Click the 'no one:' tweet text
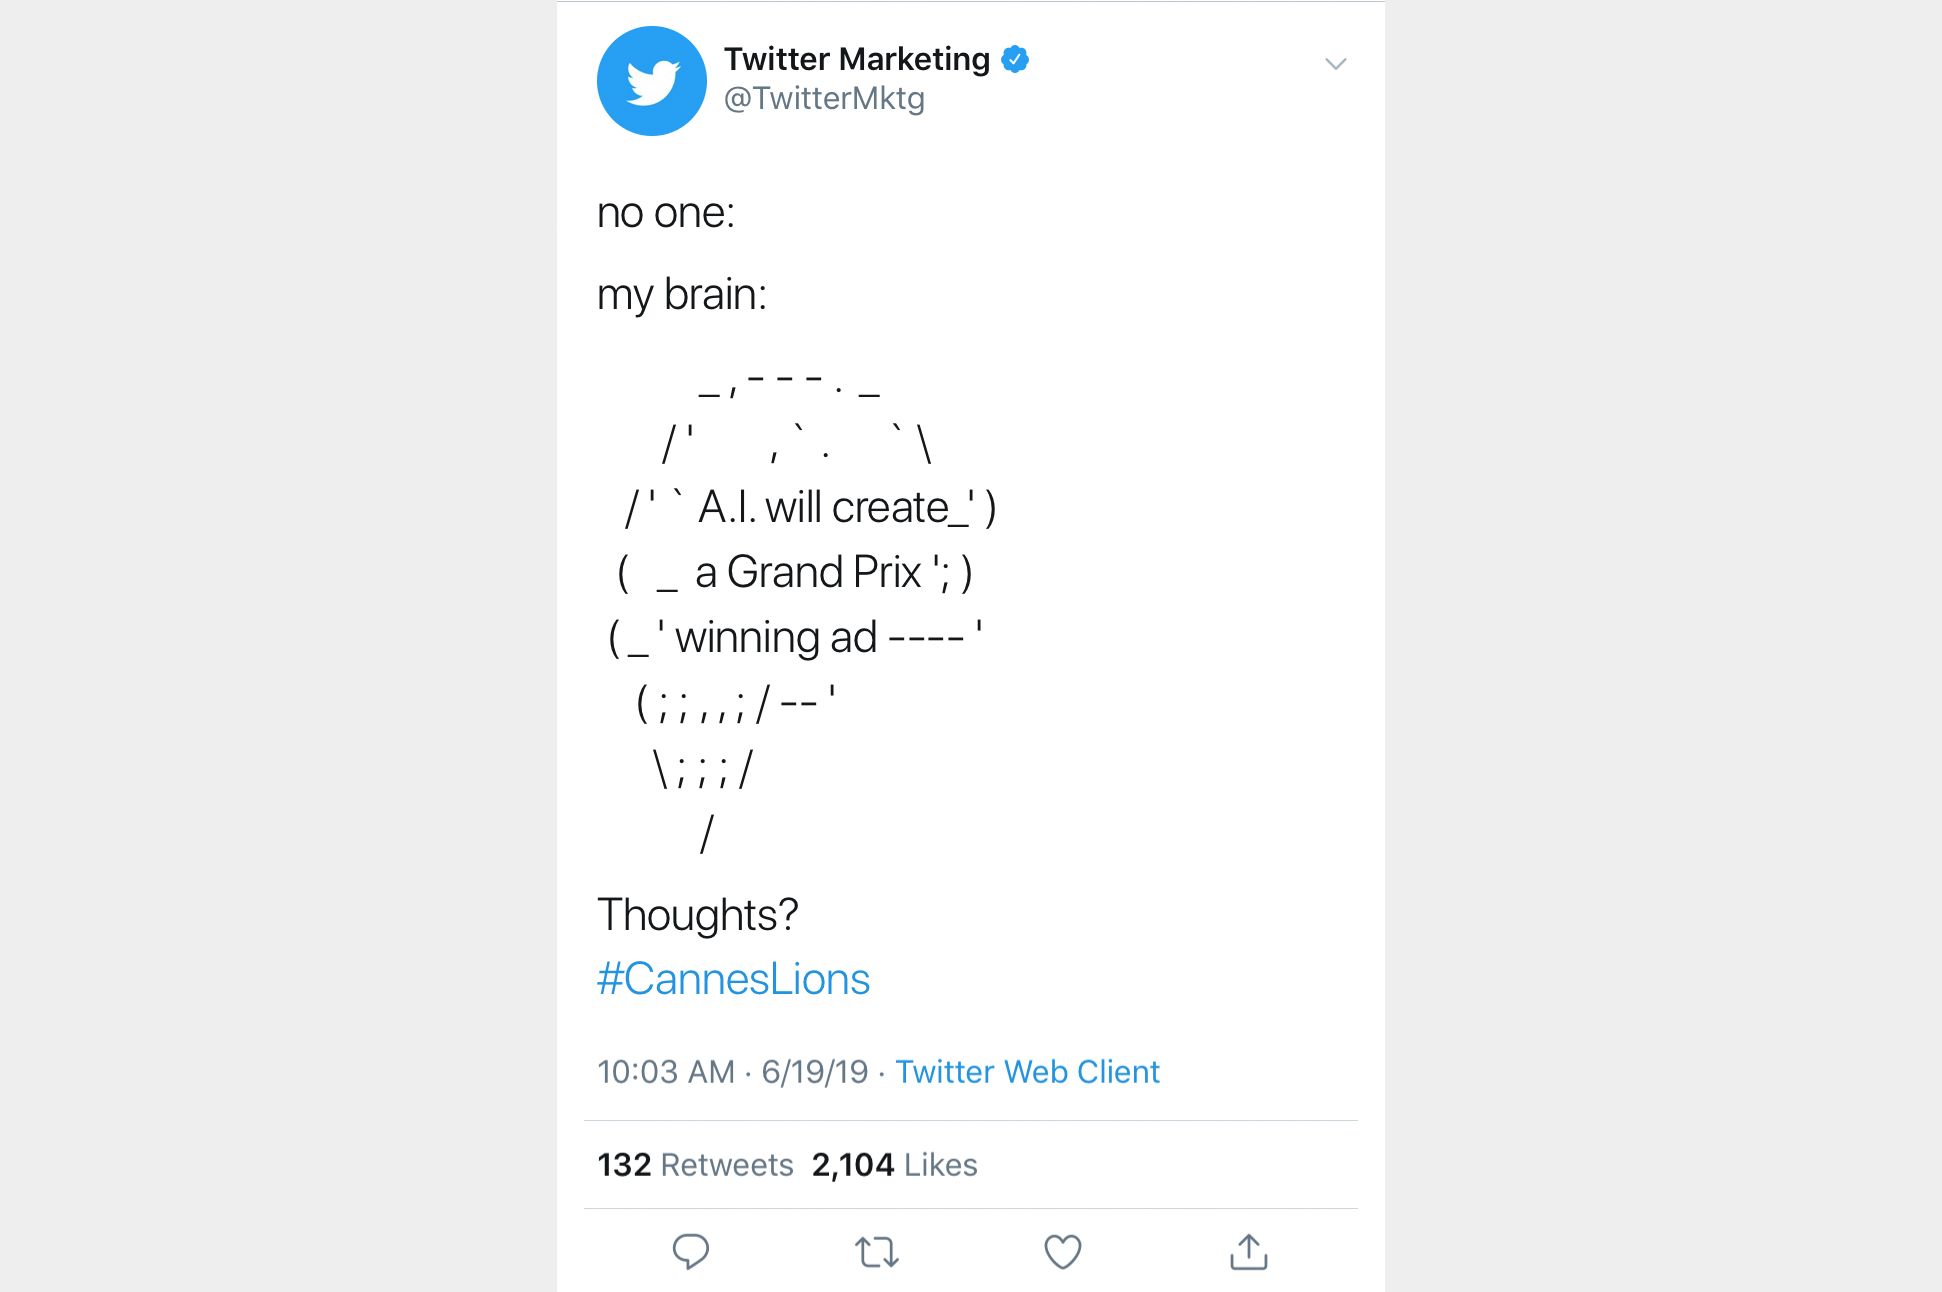The image size is (1942, 1292). pyautogui.click(x=666, y=213)
